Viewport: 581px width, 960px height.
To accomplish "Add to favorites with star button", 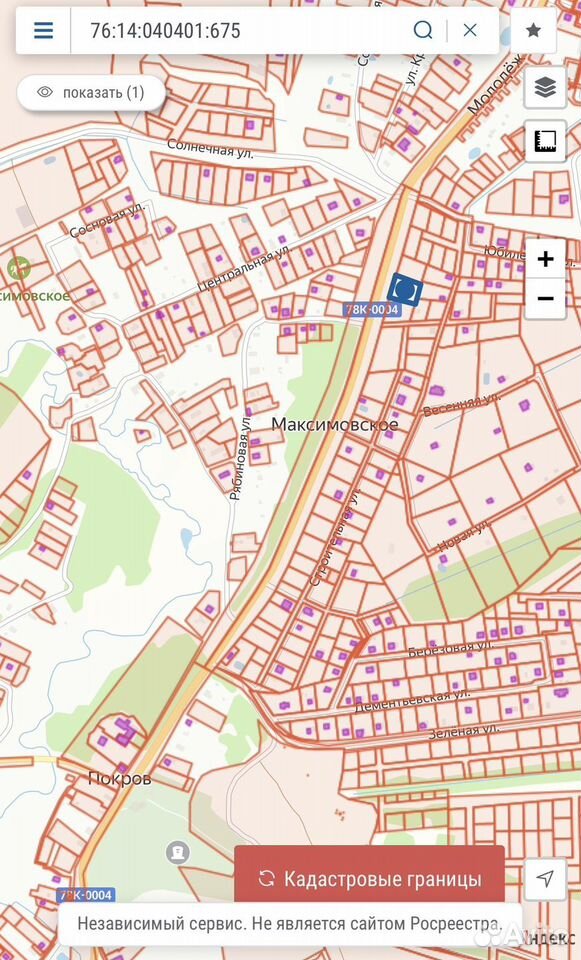I will 533,30.
